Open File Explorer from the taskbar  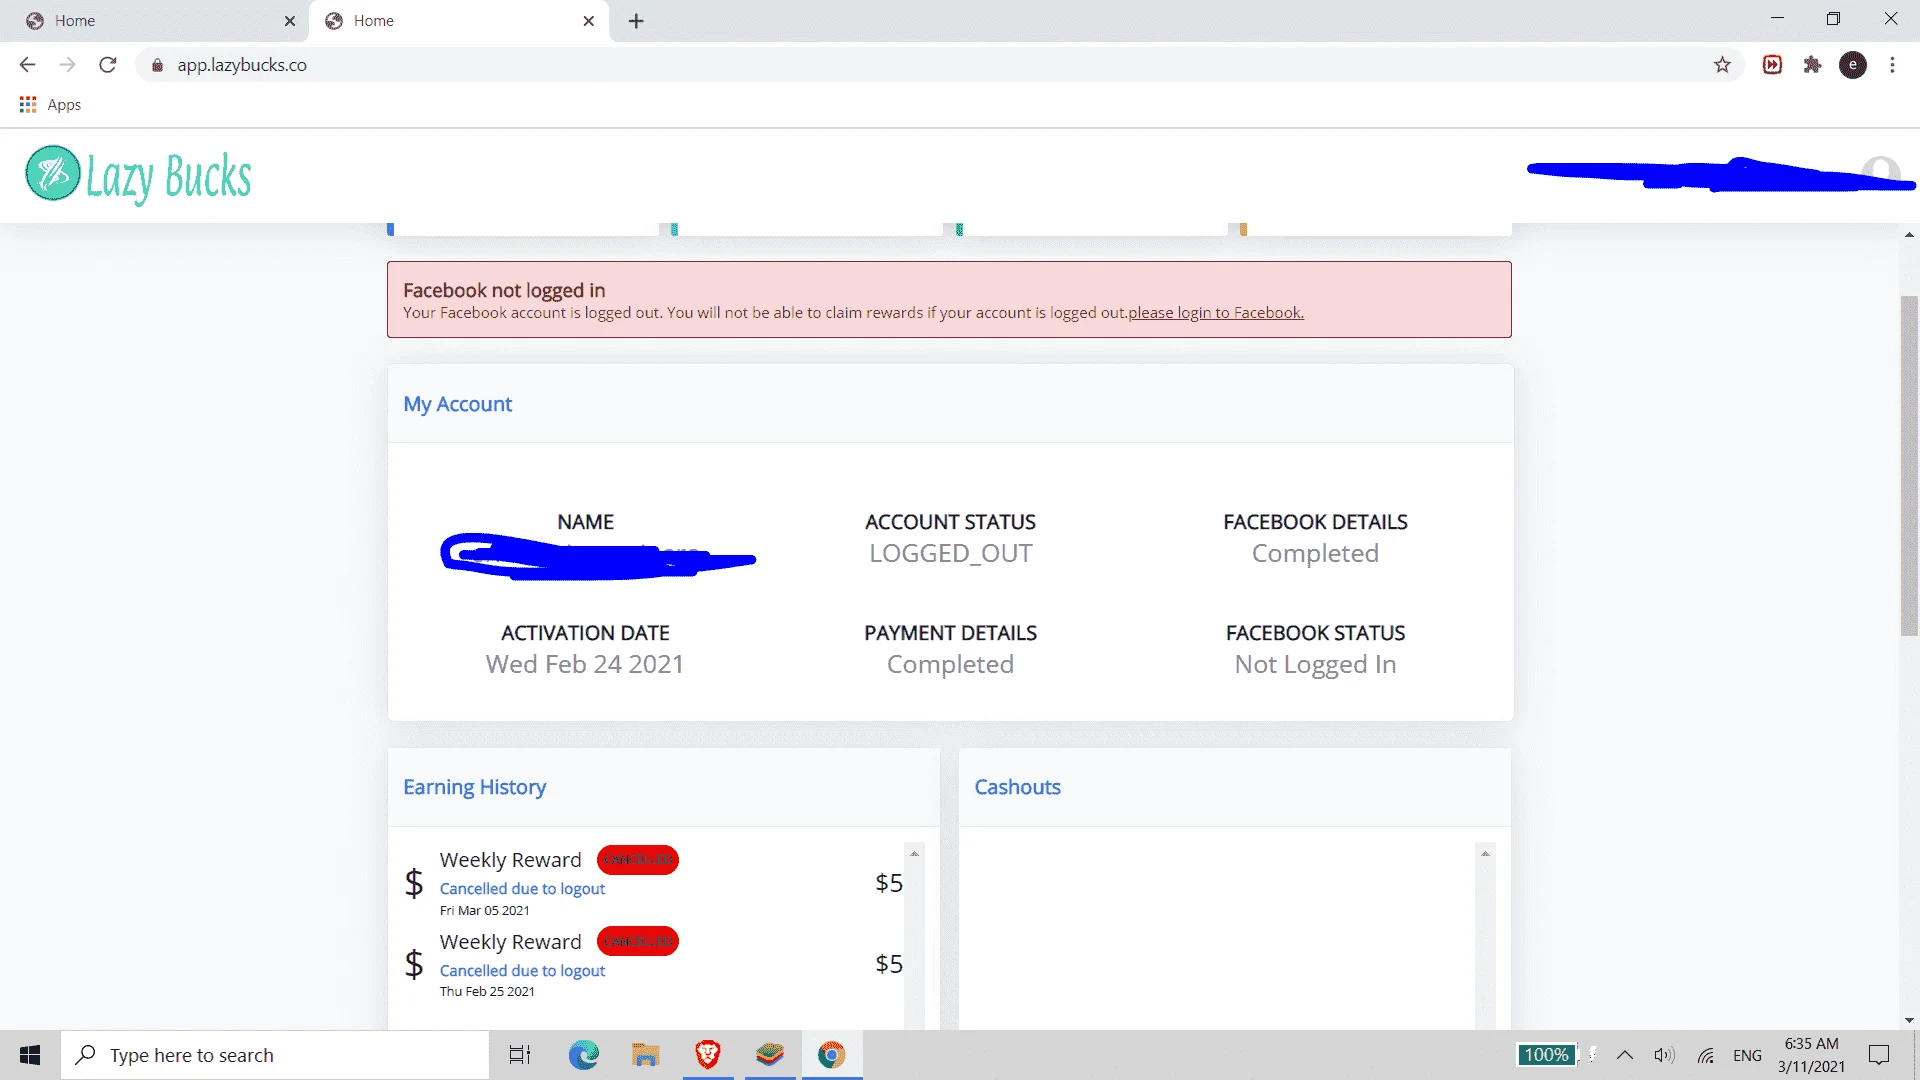pos(646,1055)
